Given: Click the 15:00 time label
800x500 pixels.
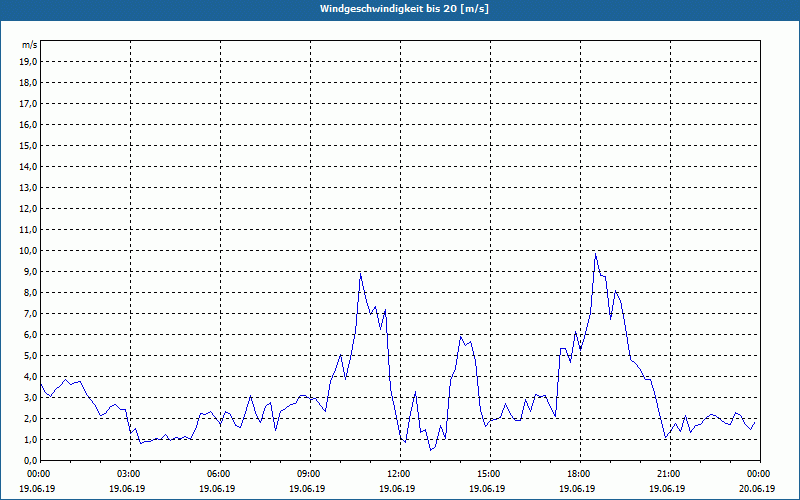Looking at the screenshot, I should [490, 474].
